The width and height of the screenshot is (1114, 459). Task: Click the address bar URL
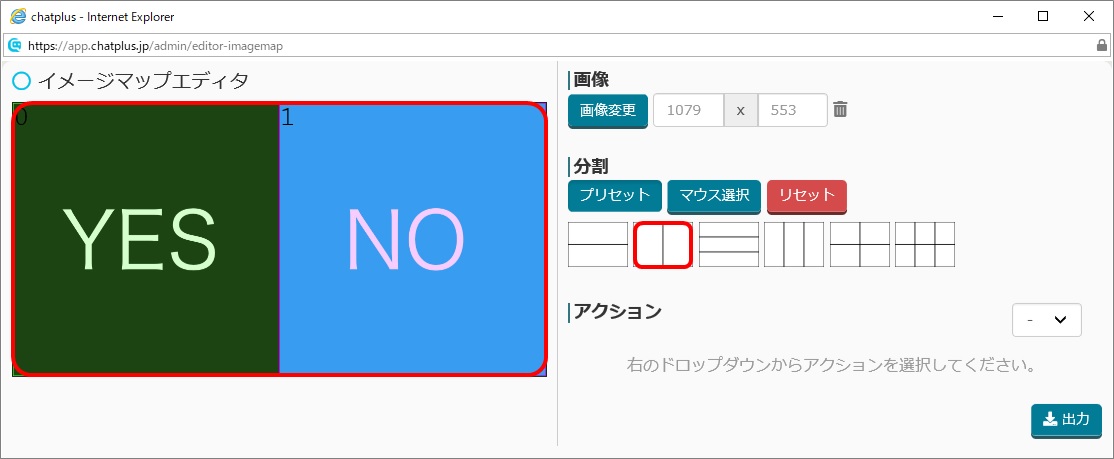(156, 45)
